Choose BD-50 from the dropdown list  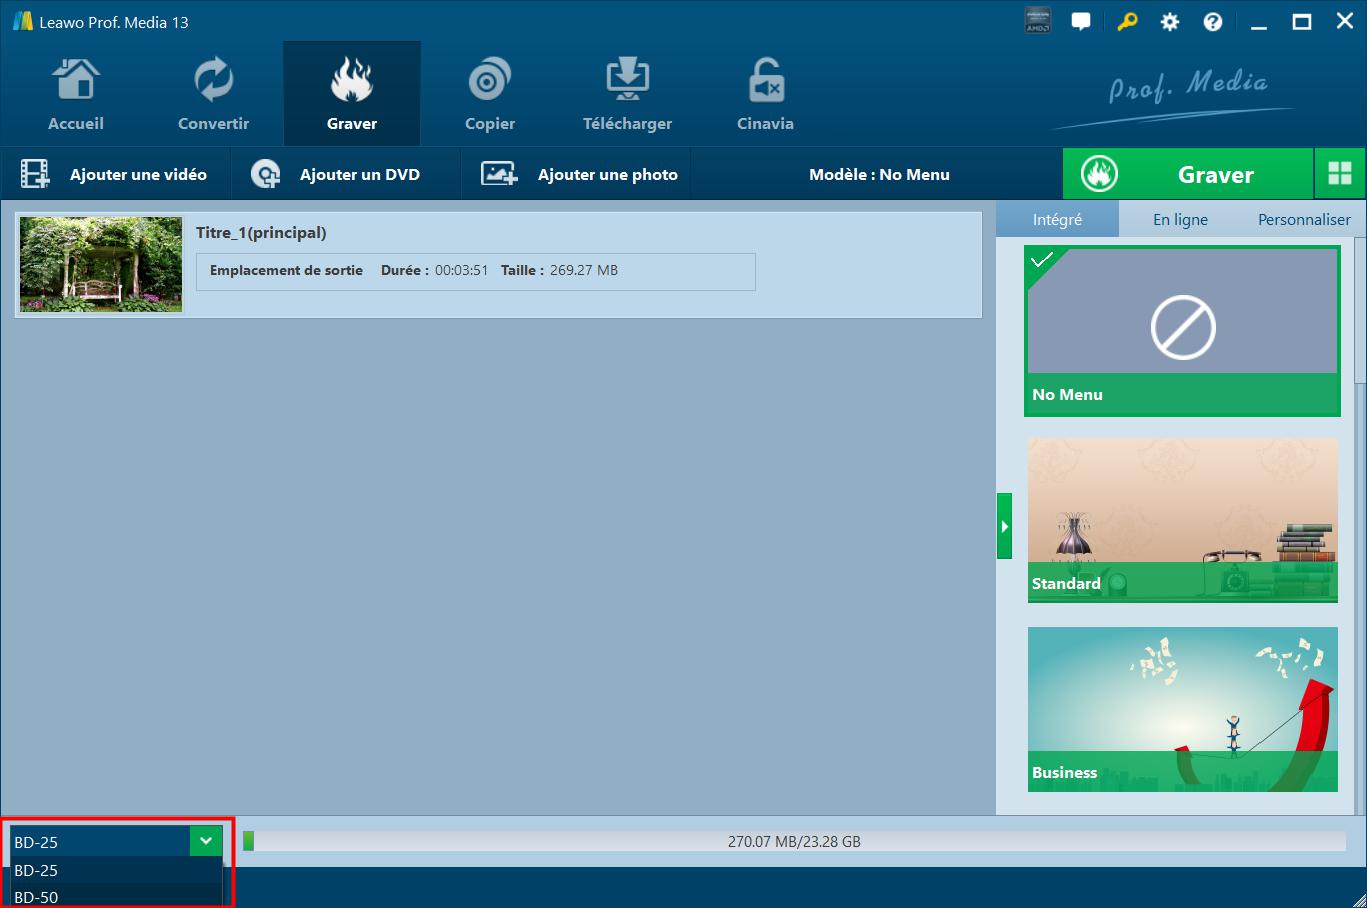click(115, 896)
